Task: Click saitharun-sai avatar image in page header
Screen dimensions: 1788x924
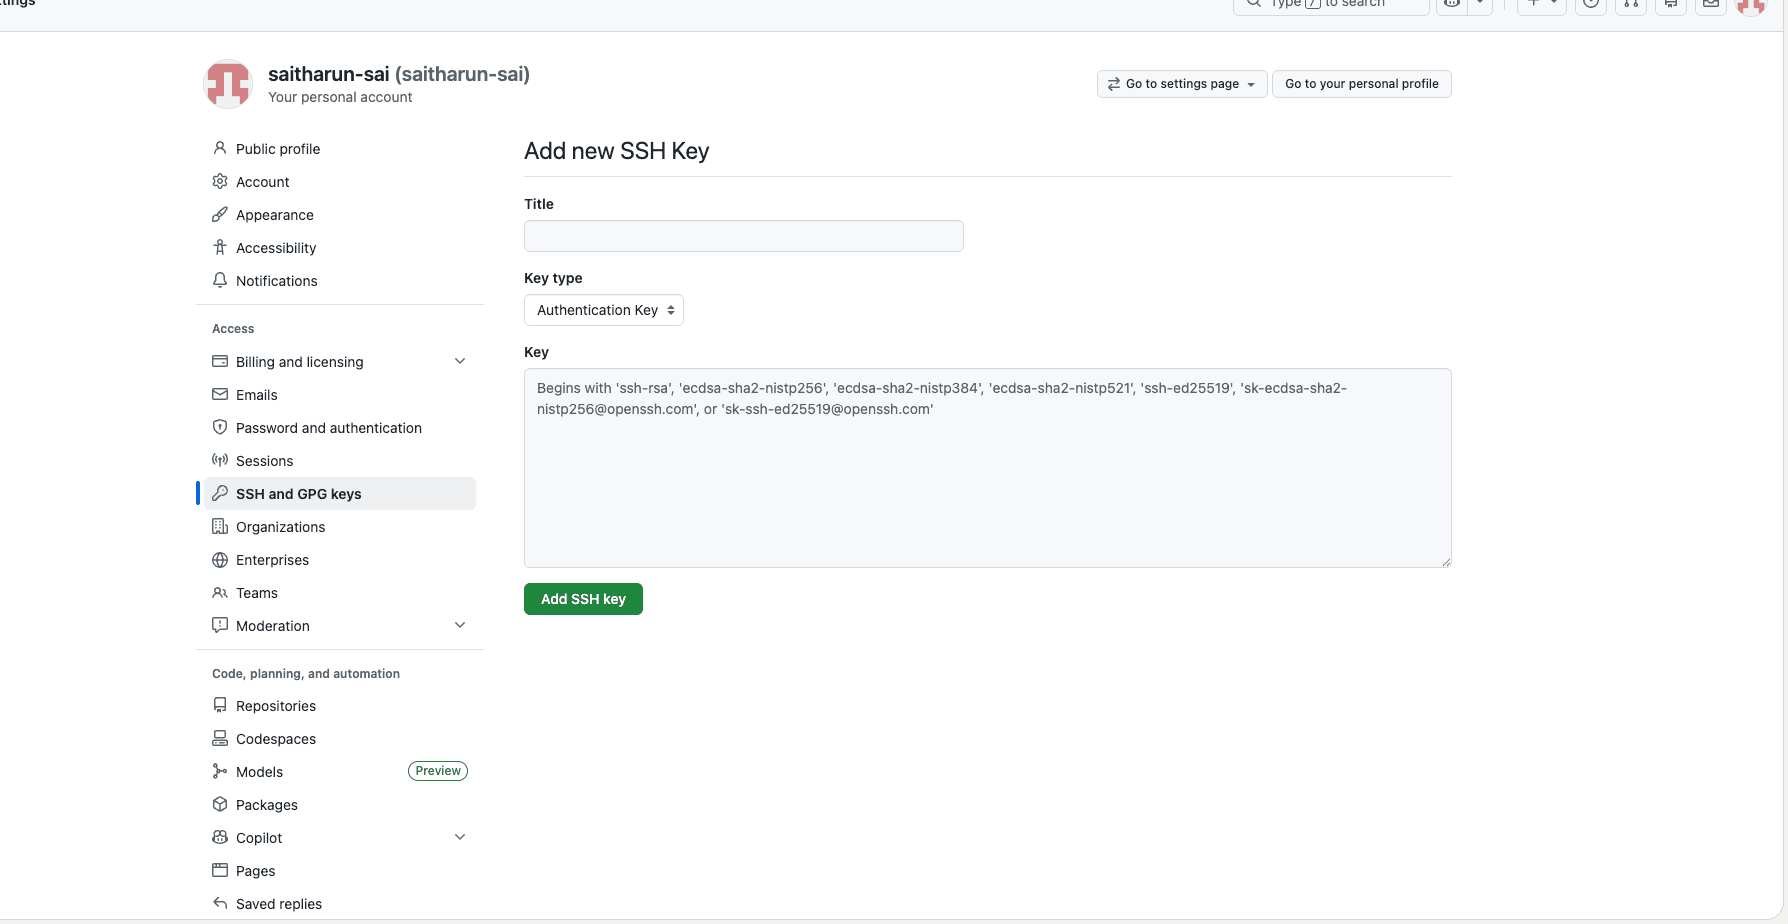Action: point(228,84)
